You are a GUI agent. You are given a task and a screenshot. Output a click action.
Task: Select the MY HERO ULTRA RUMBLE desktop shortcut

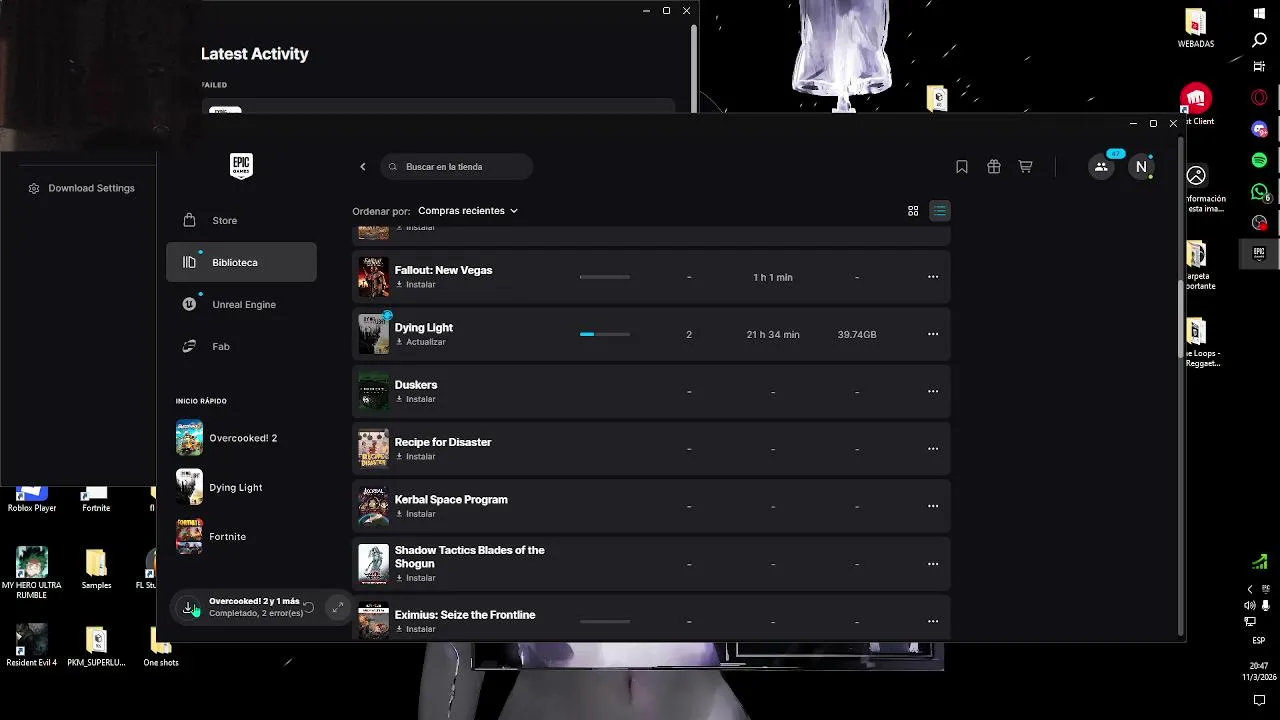click(32, 573)
